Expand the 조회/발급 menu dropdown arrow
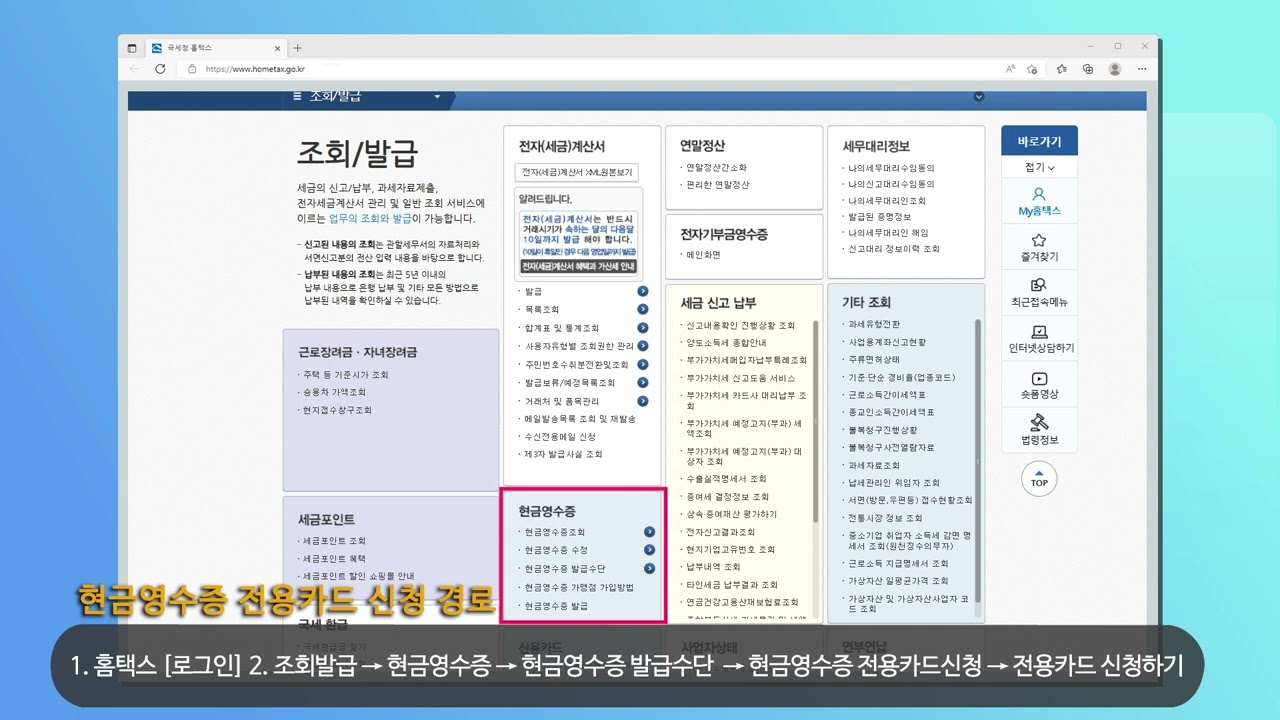This screenshot has width=1280, height=720. [437, 97]
